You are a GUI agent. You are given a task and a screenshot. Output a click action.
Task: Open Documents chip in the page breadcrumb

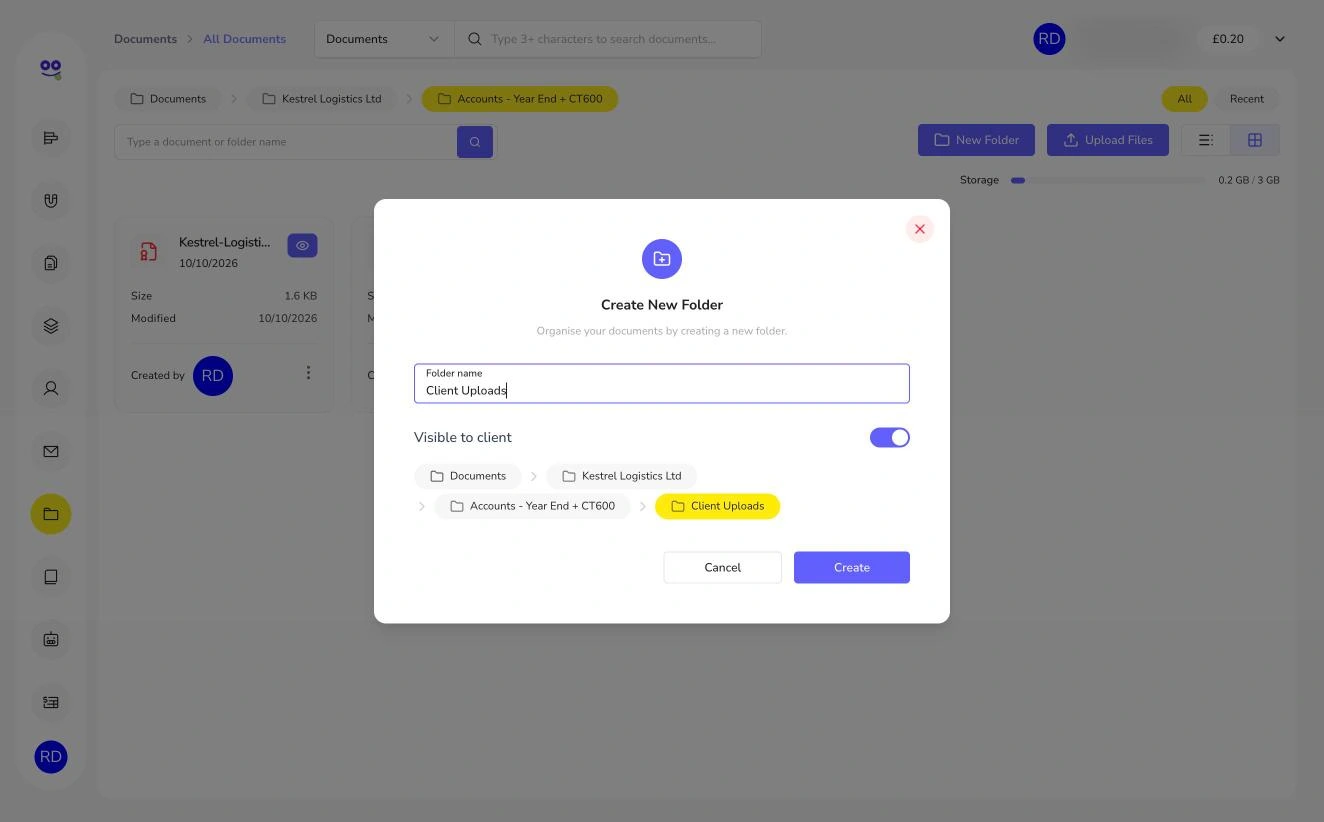click(168, 99)
